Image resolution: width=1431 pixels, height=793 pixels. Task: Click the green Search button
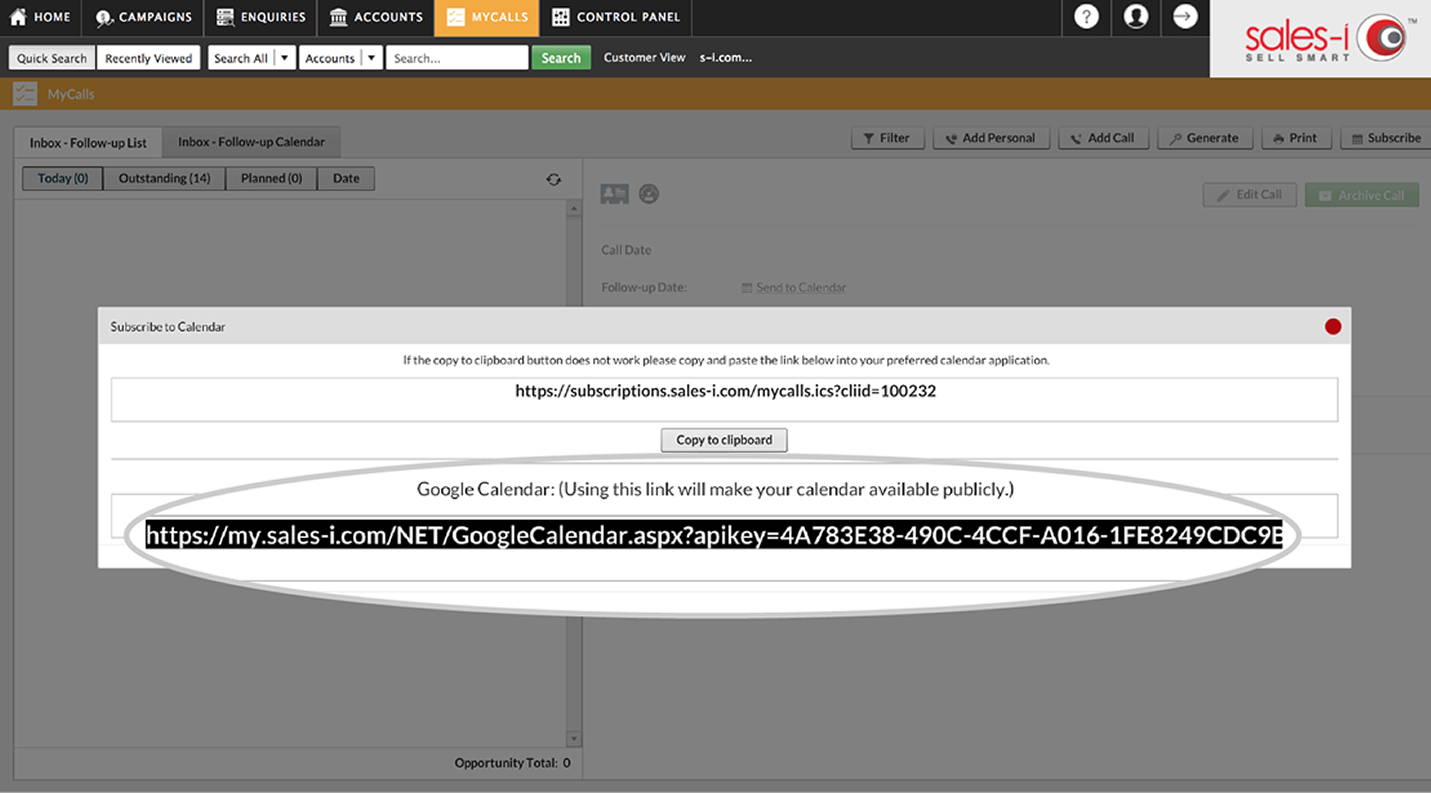point(561,58)
